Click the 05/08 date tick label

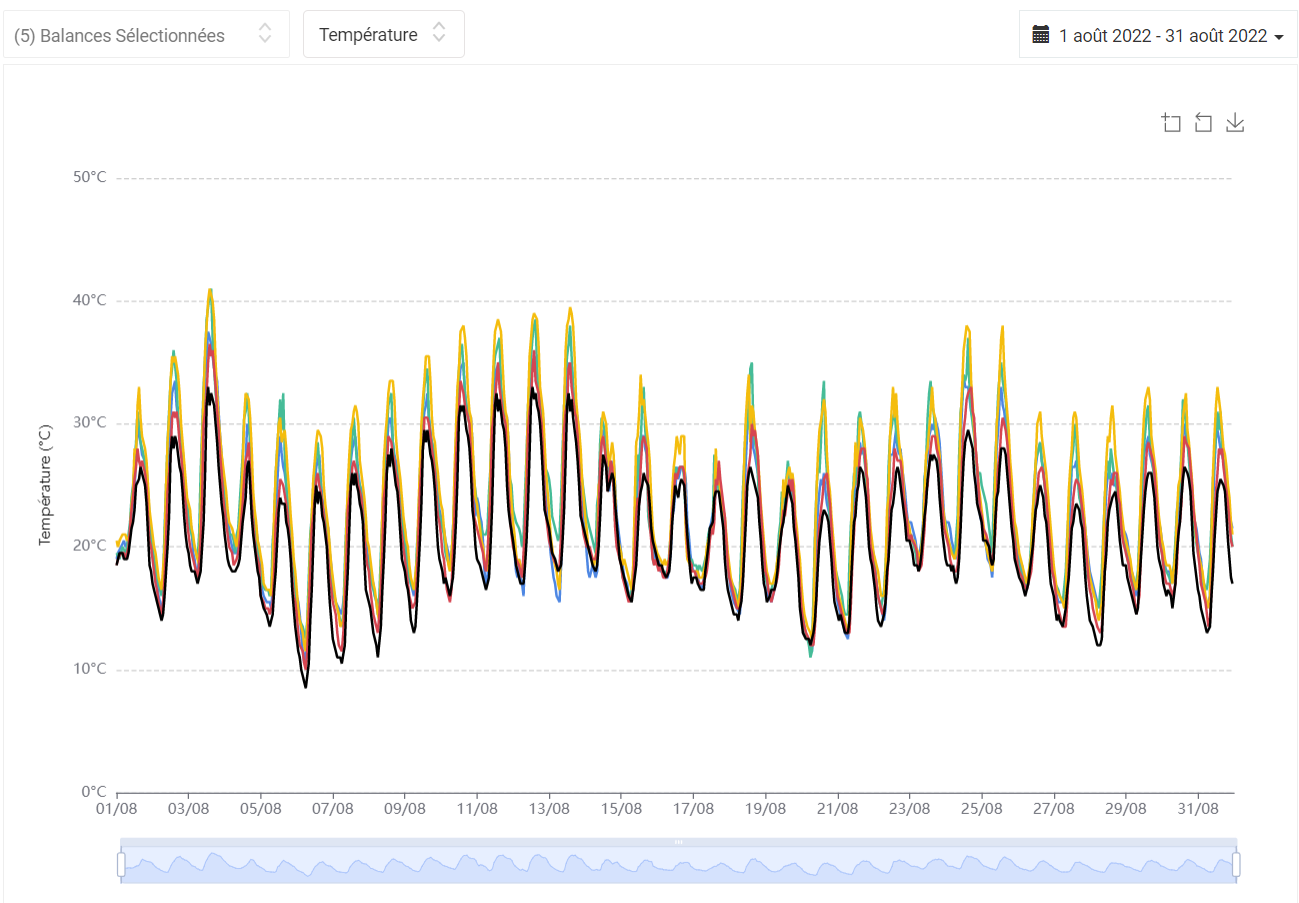(261, 809)
